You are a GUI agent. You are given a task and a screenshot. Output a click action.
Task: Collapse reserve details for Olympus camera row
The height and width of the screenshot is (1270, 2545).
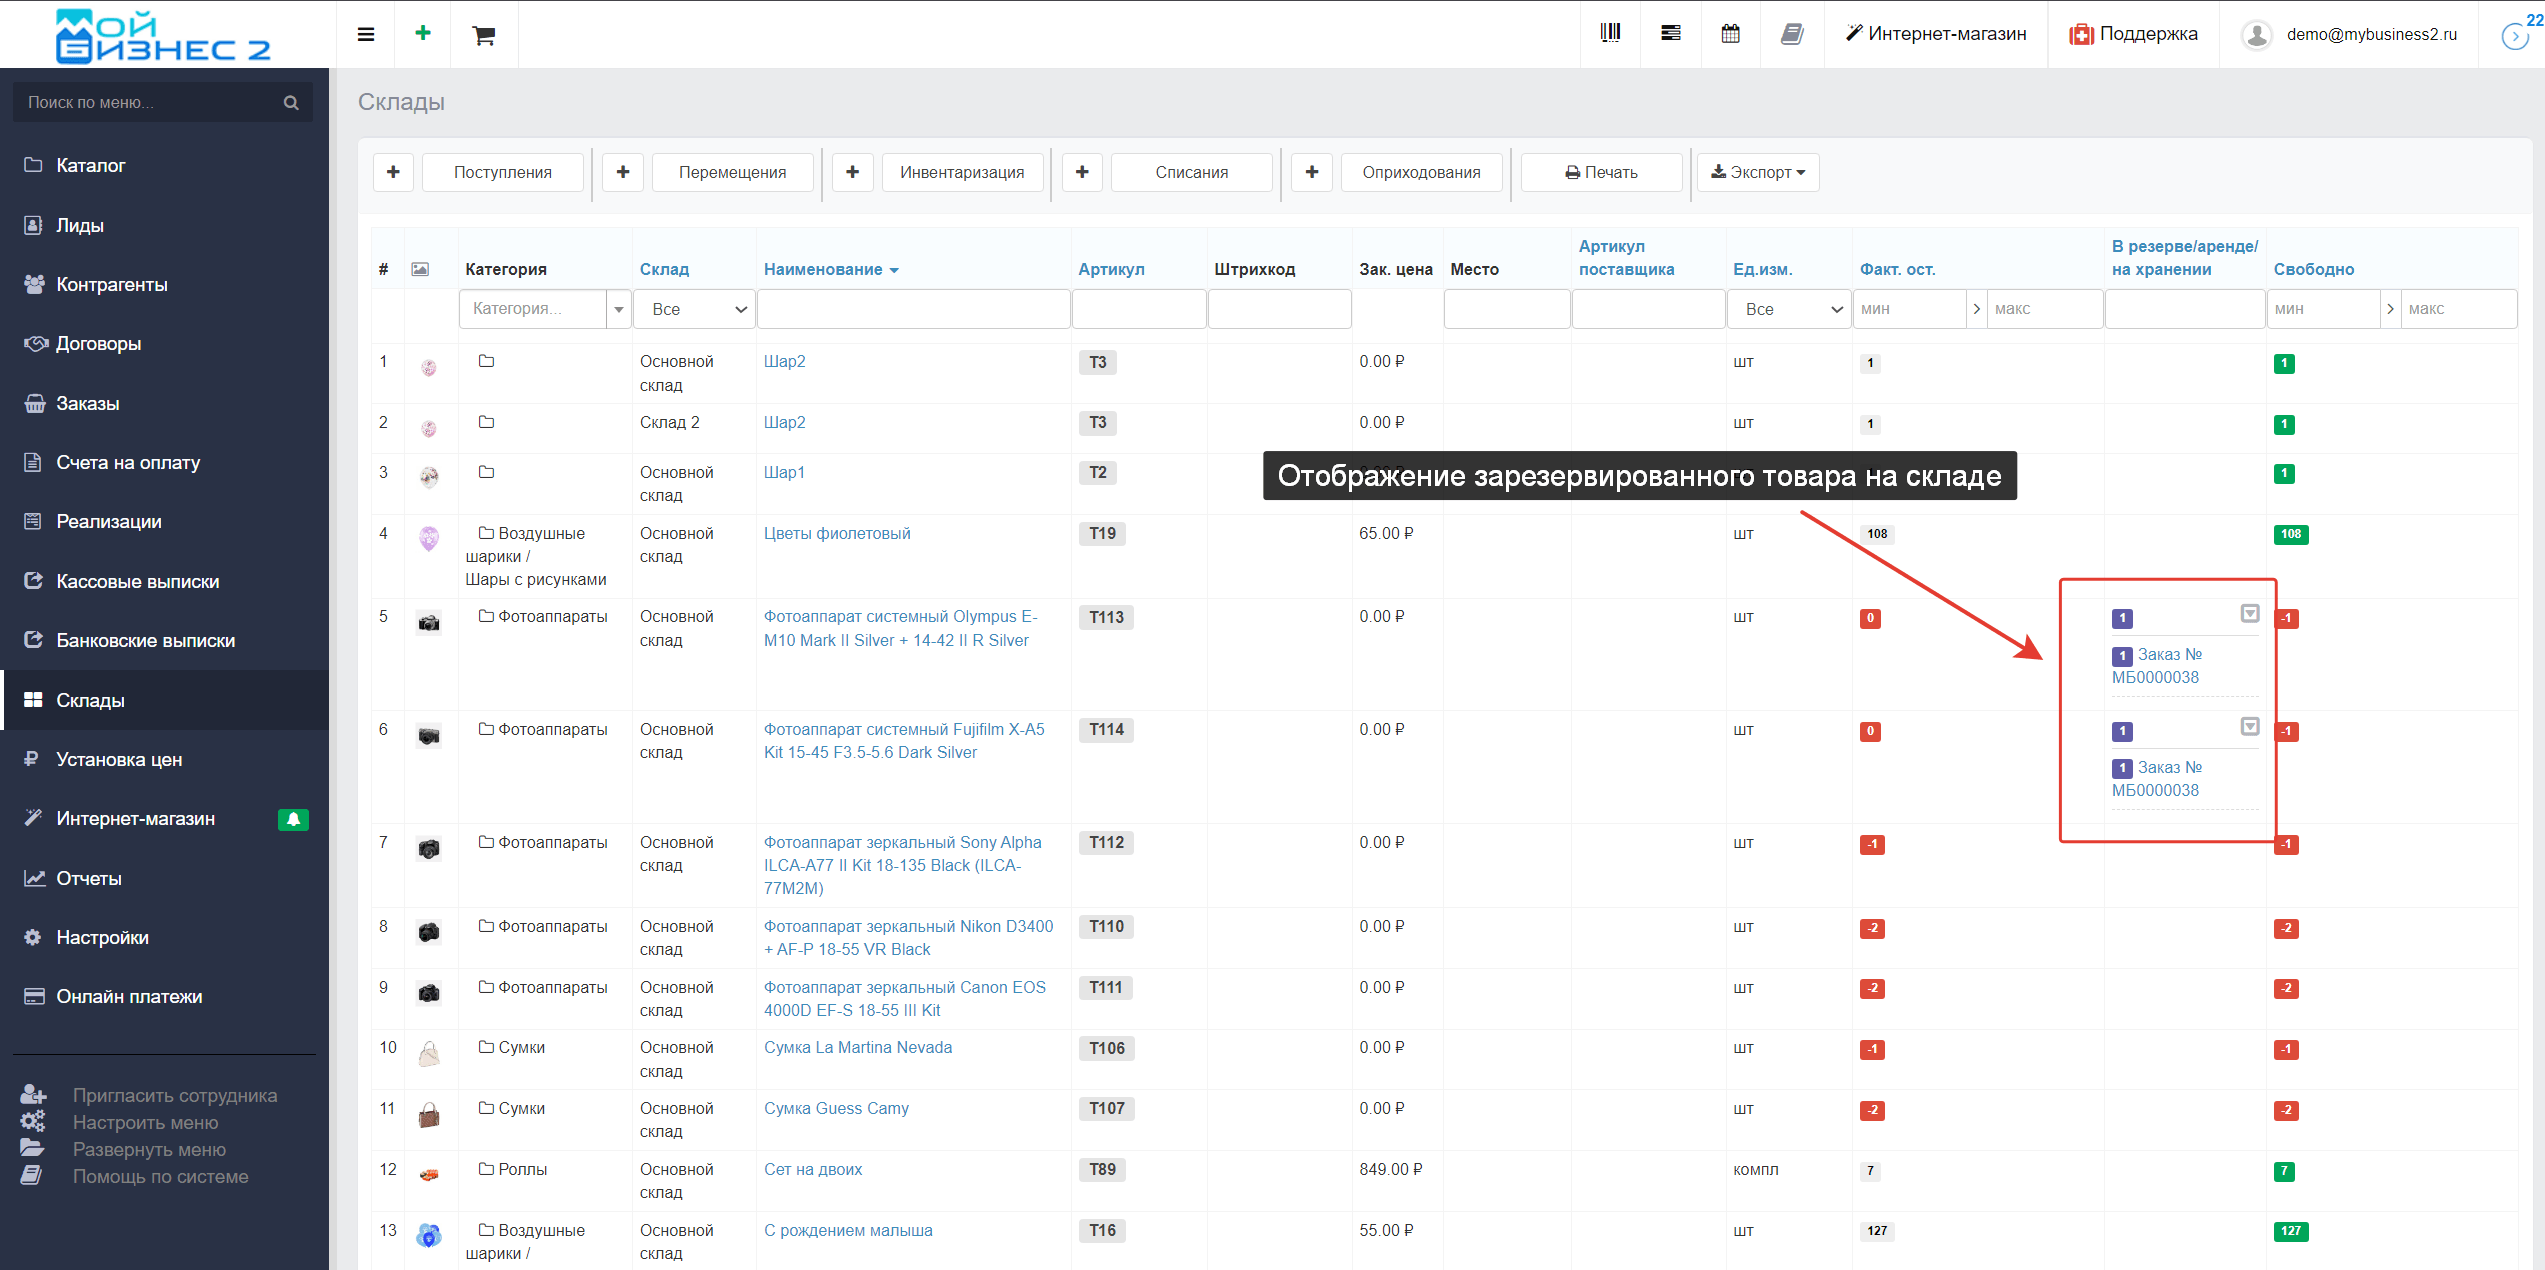point(2250,613)
